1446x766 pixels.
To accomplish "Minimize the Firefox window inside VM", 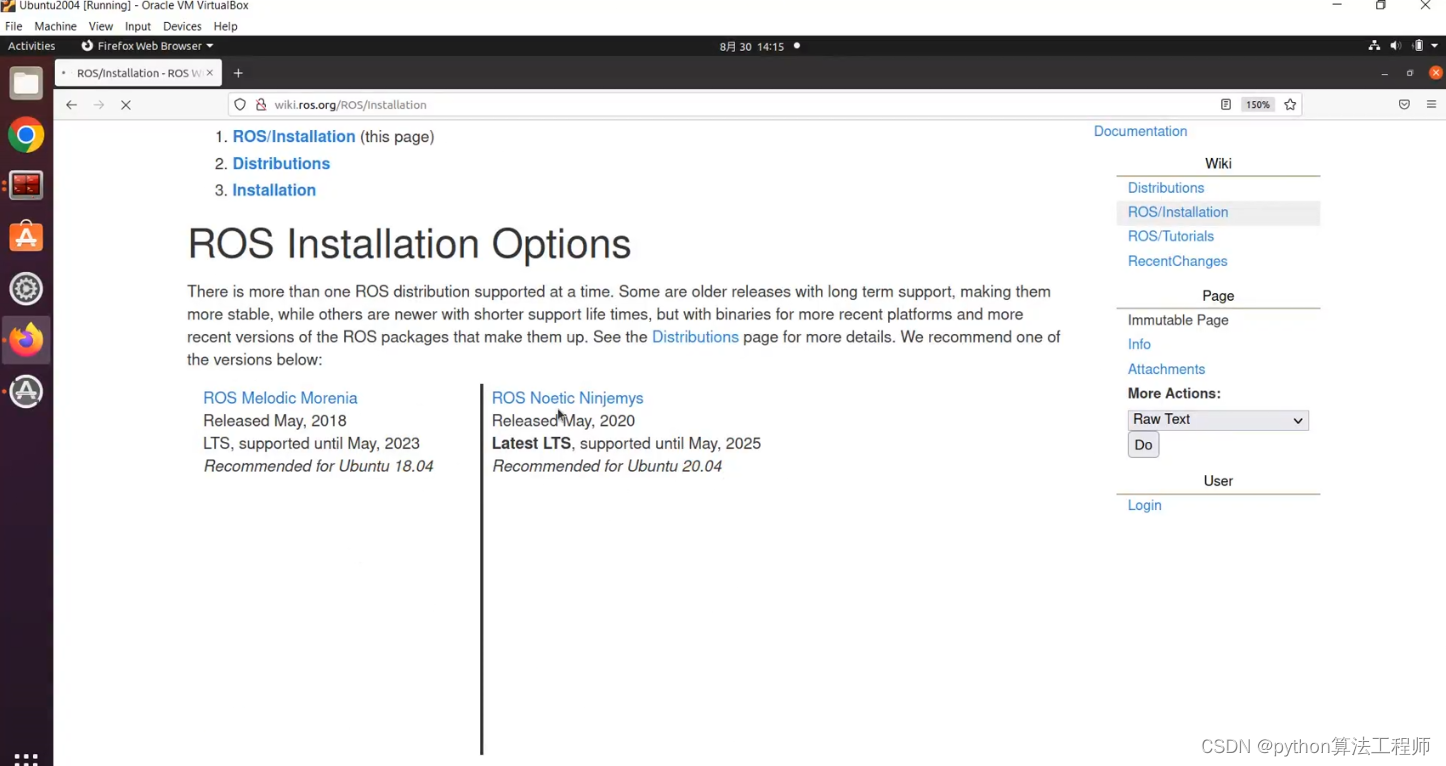I will coord(1384,73).
